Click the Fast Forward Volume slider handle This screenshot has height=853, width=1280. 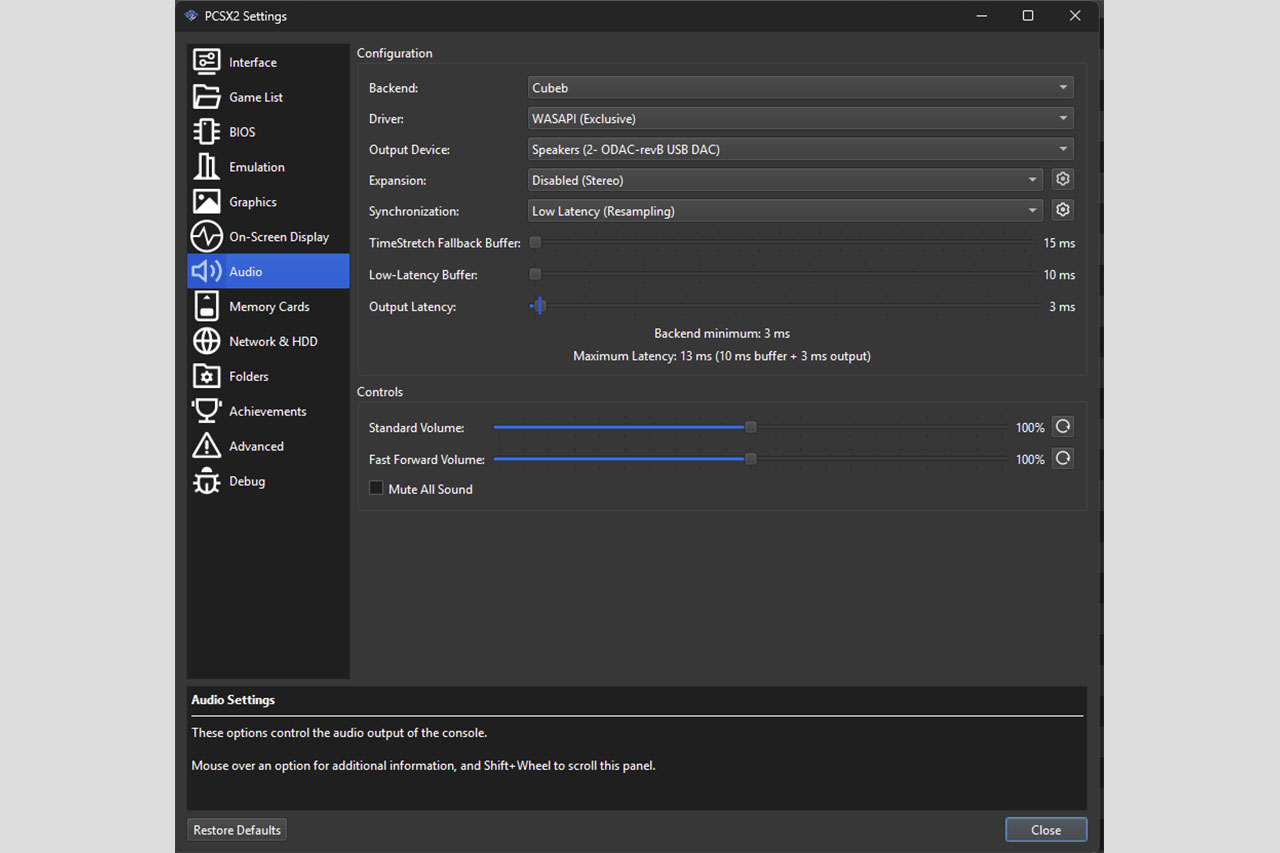click(750, 459)
